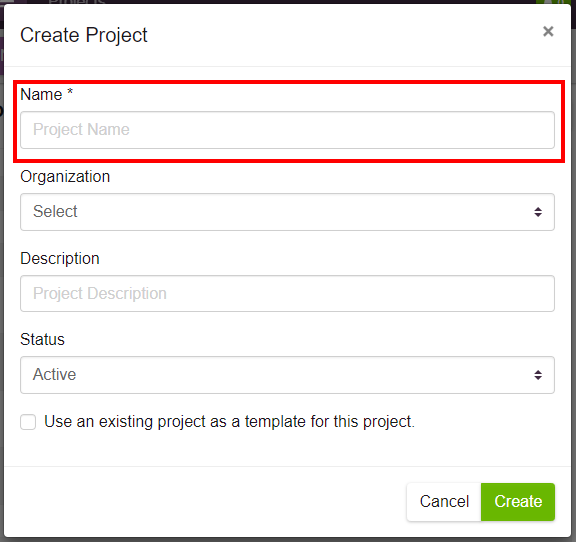Click the green button behind dialog top-right
The width and height of the screenshot is (576, 542).
[554, 2]
